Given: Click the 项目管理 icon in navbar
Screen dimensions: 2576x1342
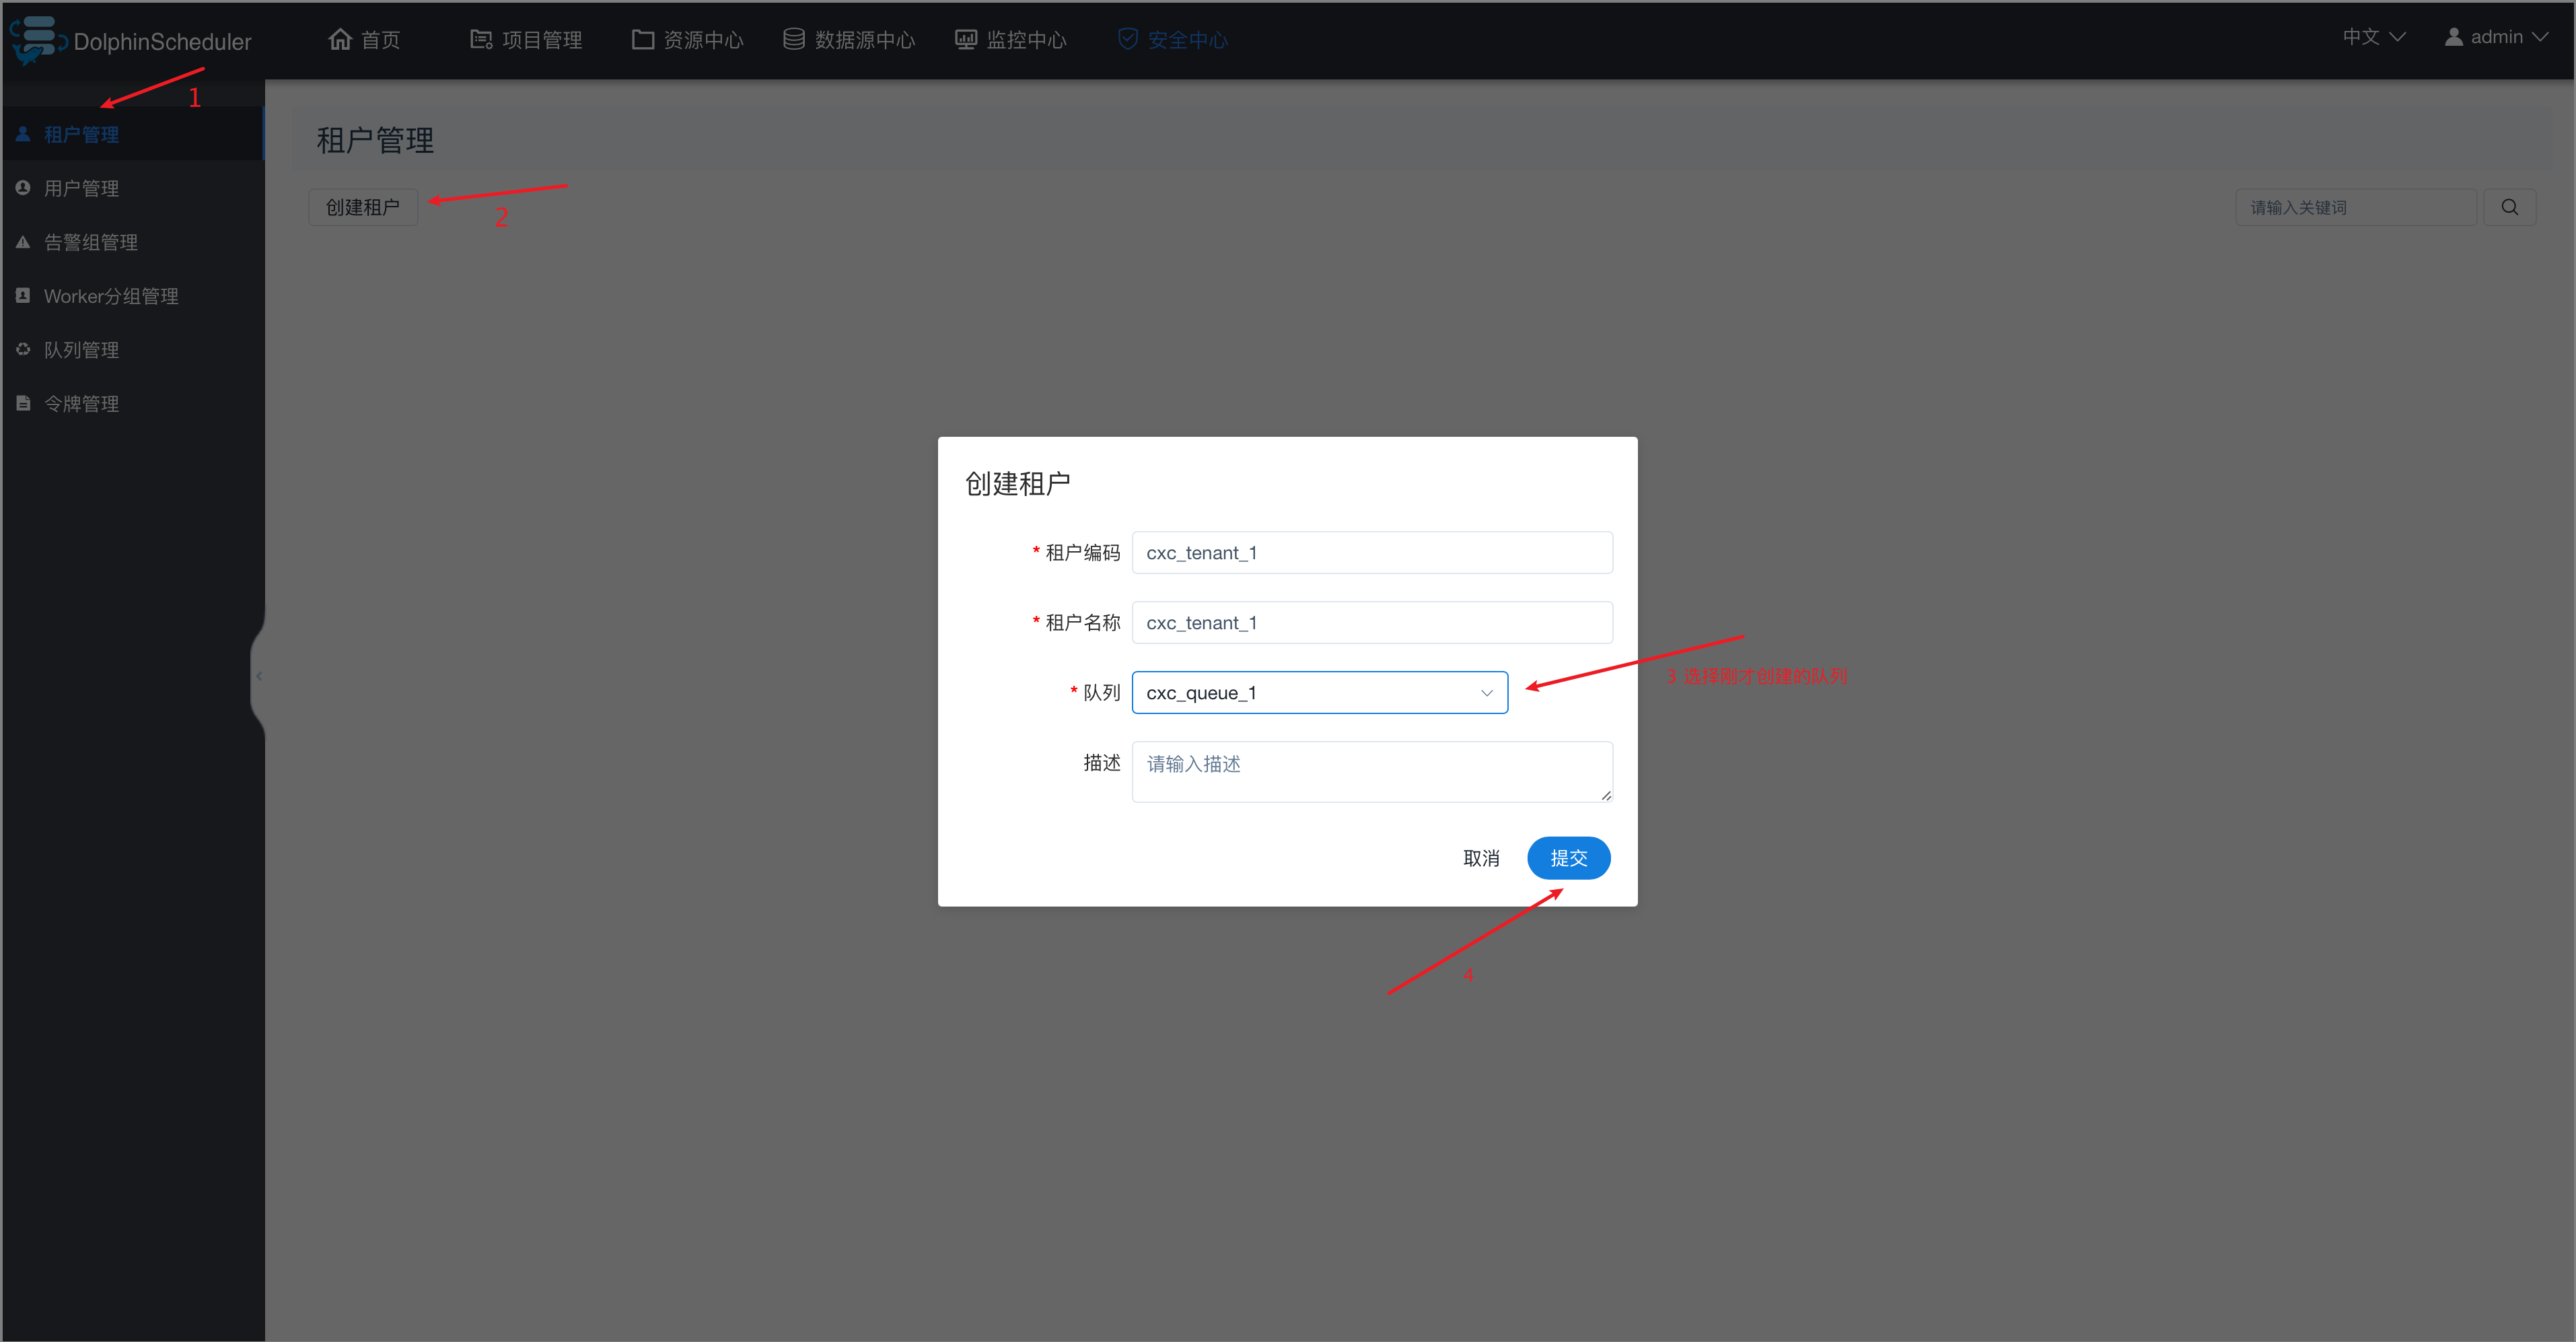Looking at the screenshot, I should point(481,39).
